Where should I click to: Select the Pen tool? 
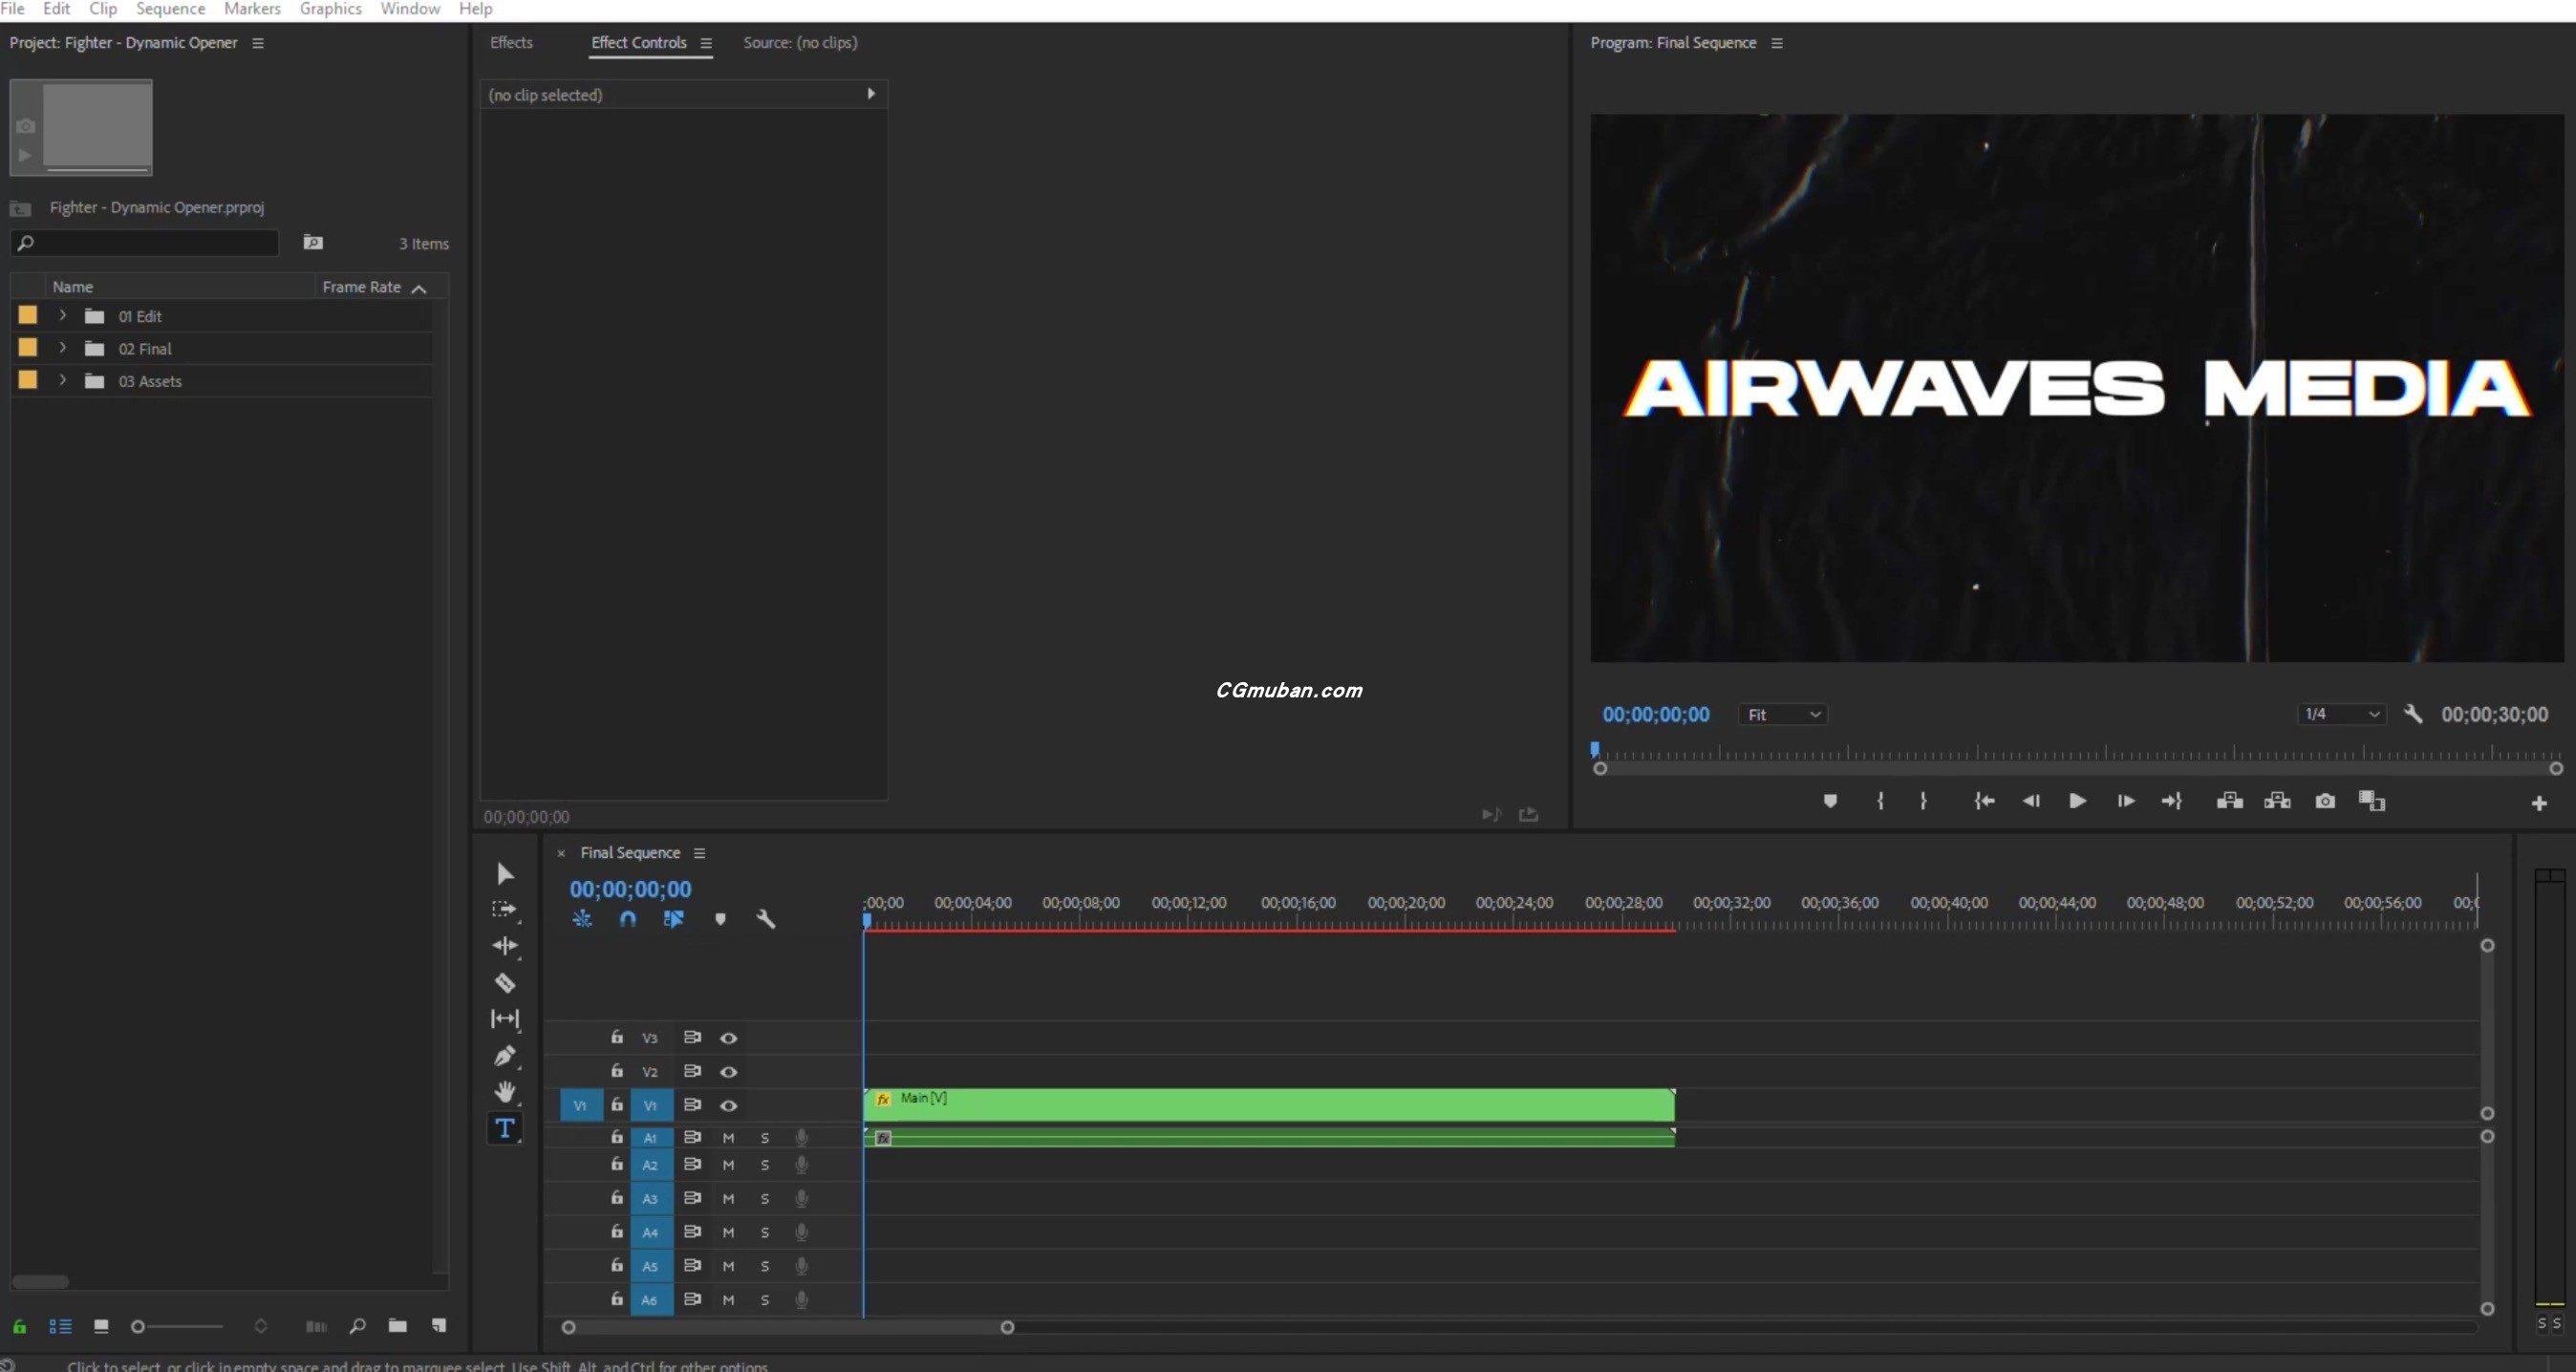505,1056
